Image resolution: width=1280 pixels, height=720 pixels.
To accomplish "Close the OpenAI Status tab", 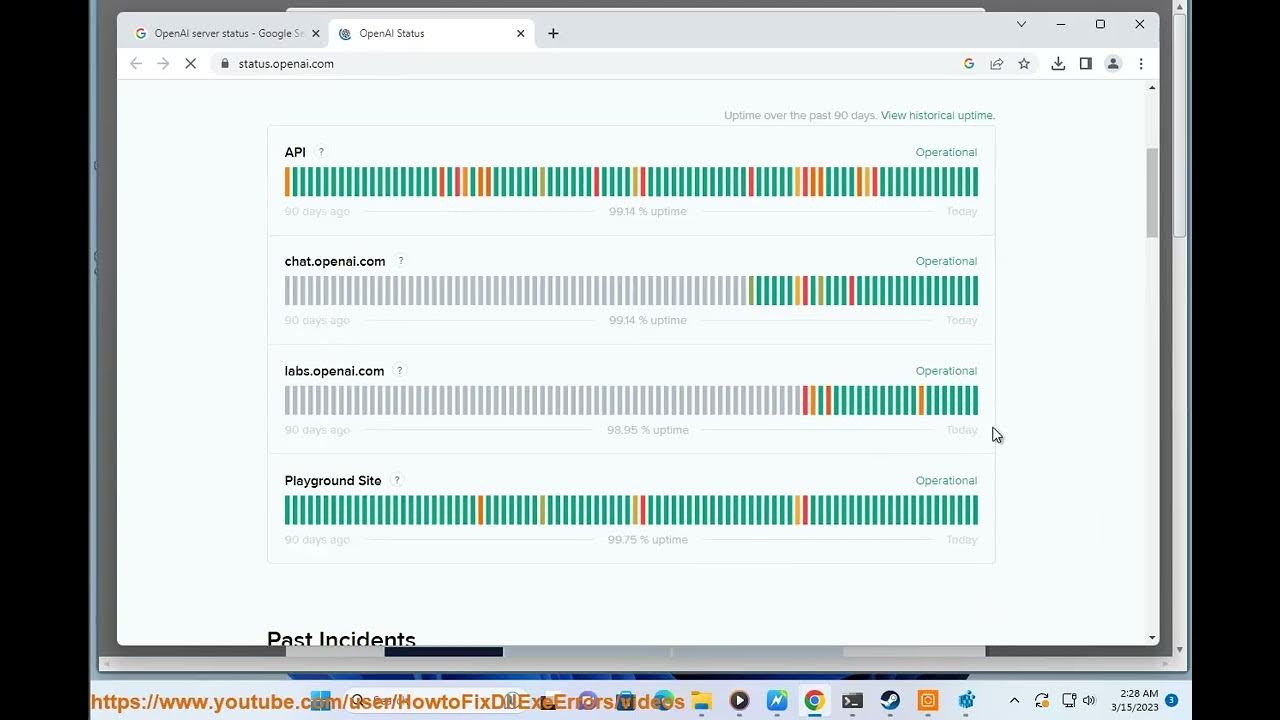I will [521, 33].
